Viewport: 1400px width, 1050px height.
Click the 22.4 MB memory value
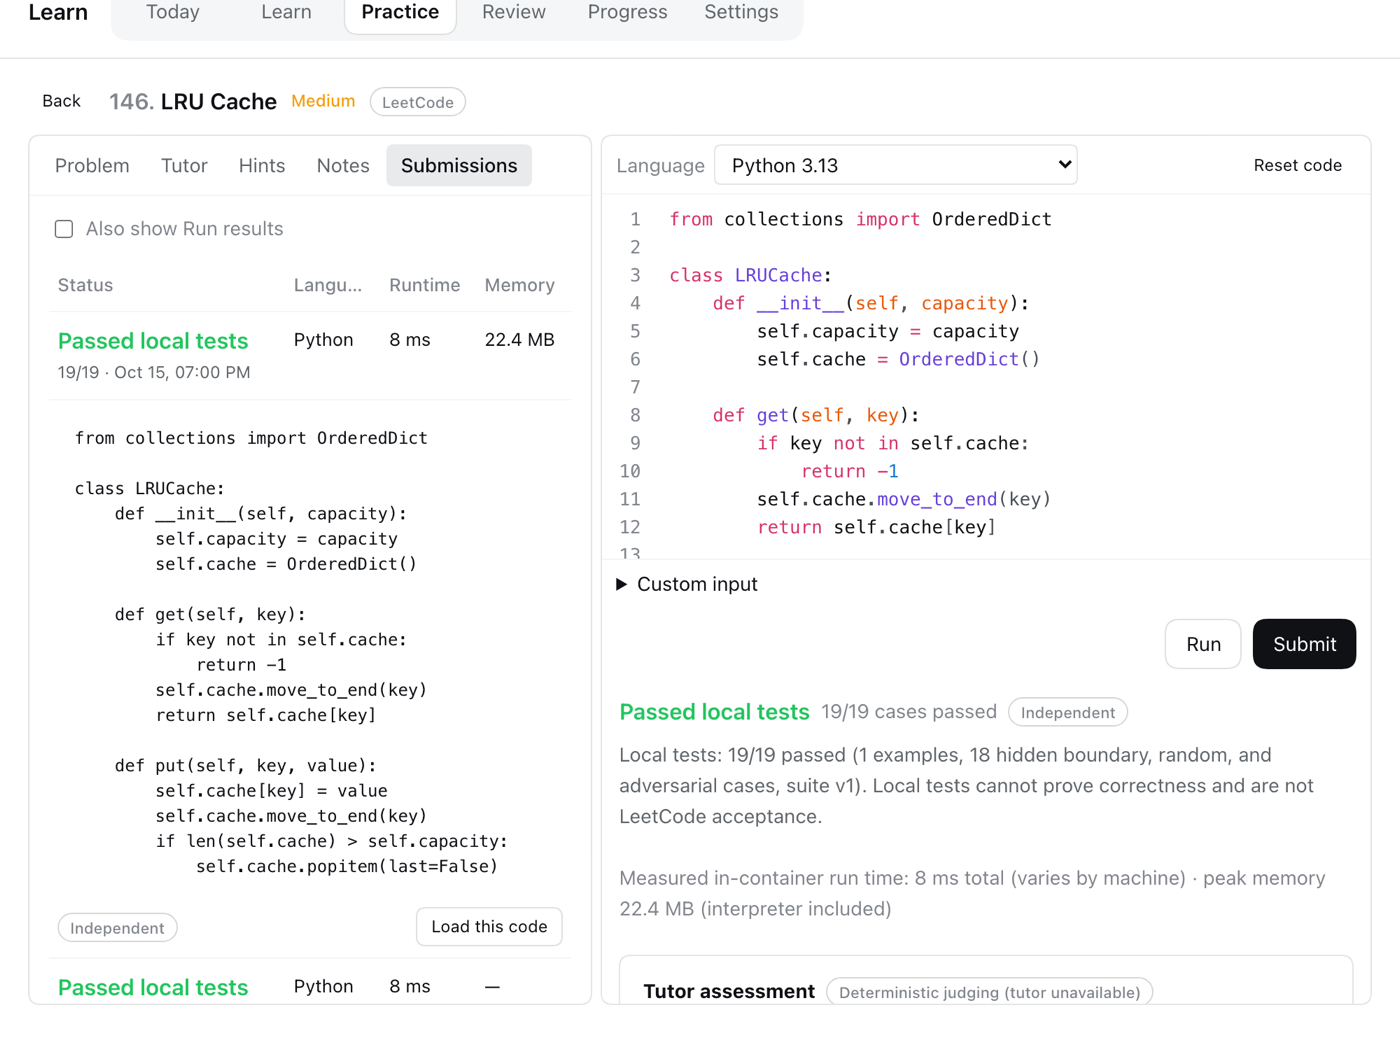(519, 340)
